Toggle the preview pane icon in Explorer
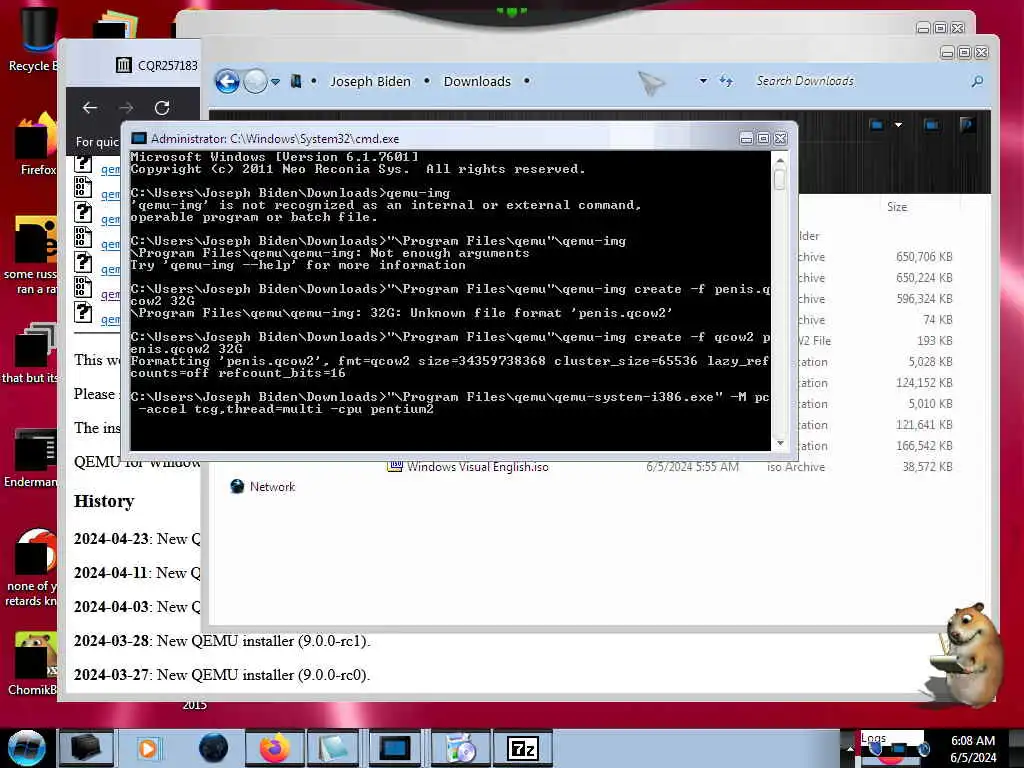 pyautogui.click(x=931, y=125)
